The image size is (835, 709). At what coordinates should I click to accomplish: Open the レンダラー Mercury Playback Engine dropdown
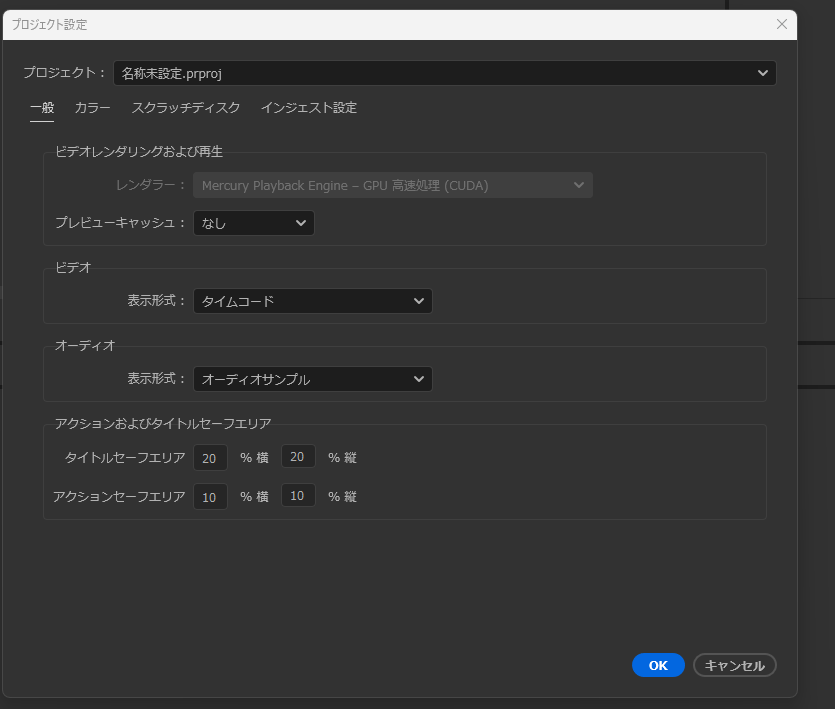point(393,185)
